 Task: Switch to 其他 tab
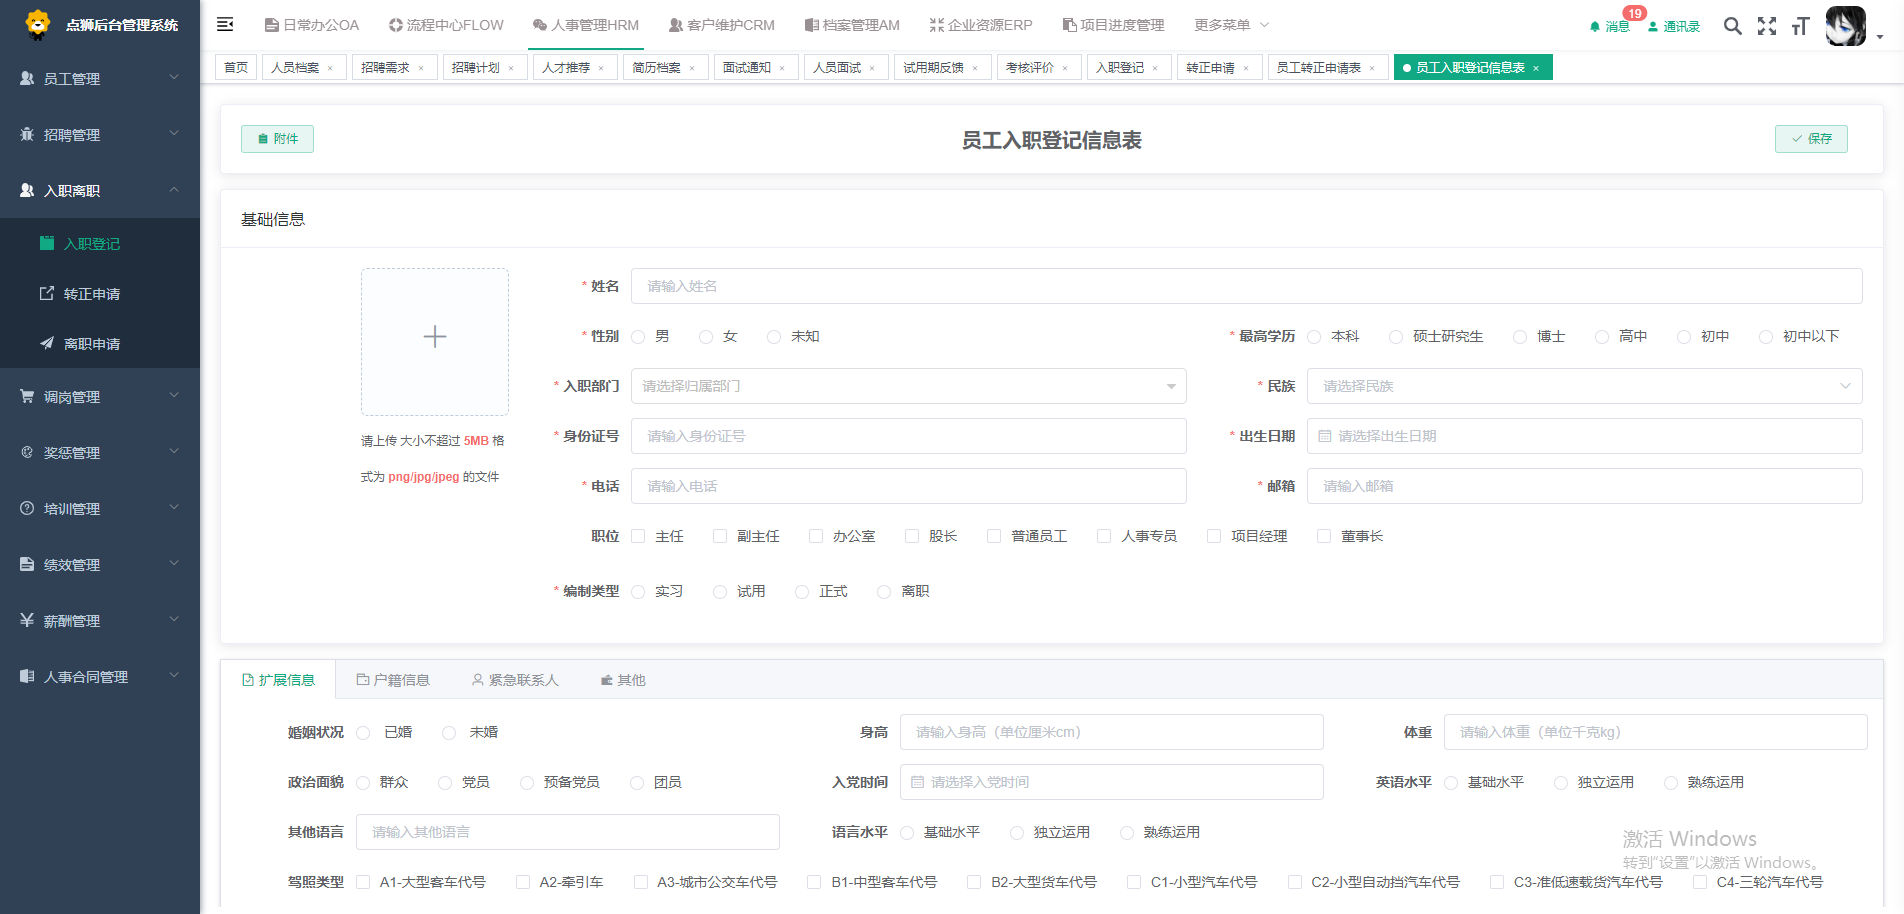pyautogui.click(x=623, y=680)
